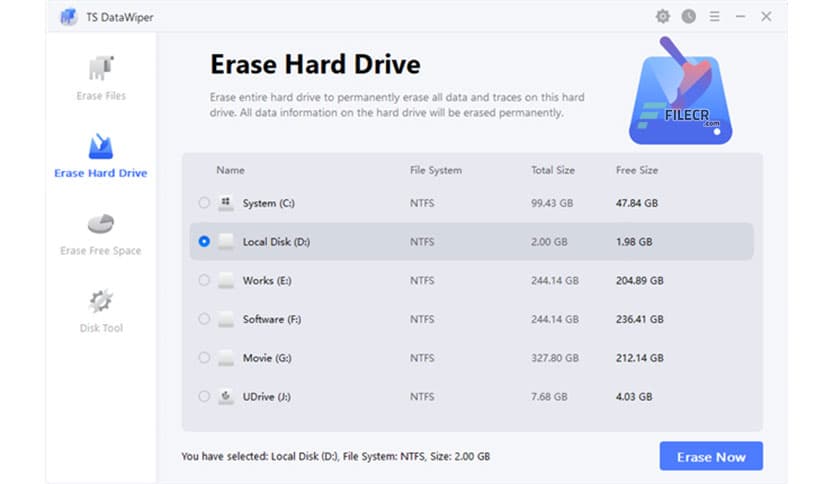Click the 7.68 GB total size value
836x484 pixels.
tap(549, 397)
